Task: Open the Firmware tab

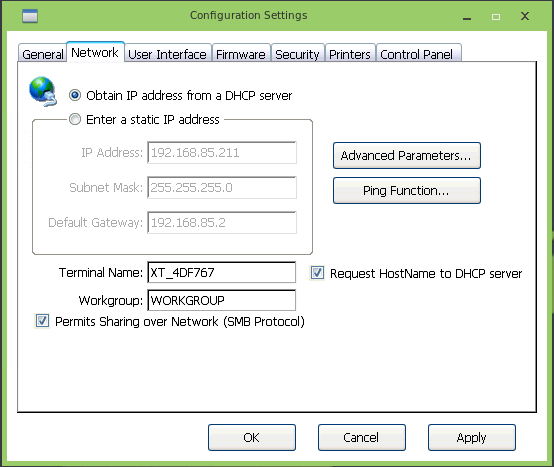Action: pos(241,54)
